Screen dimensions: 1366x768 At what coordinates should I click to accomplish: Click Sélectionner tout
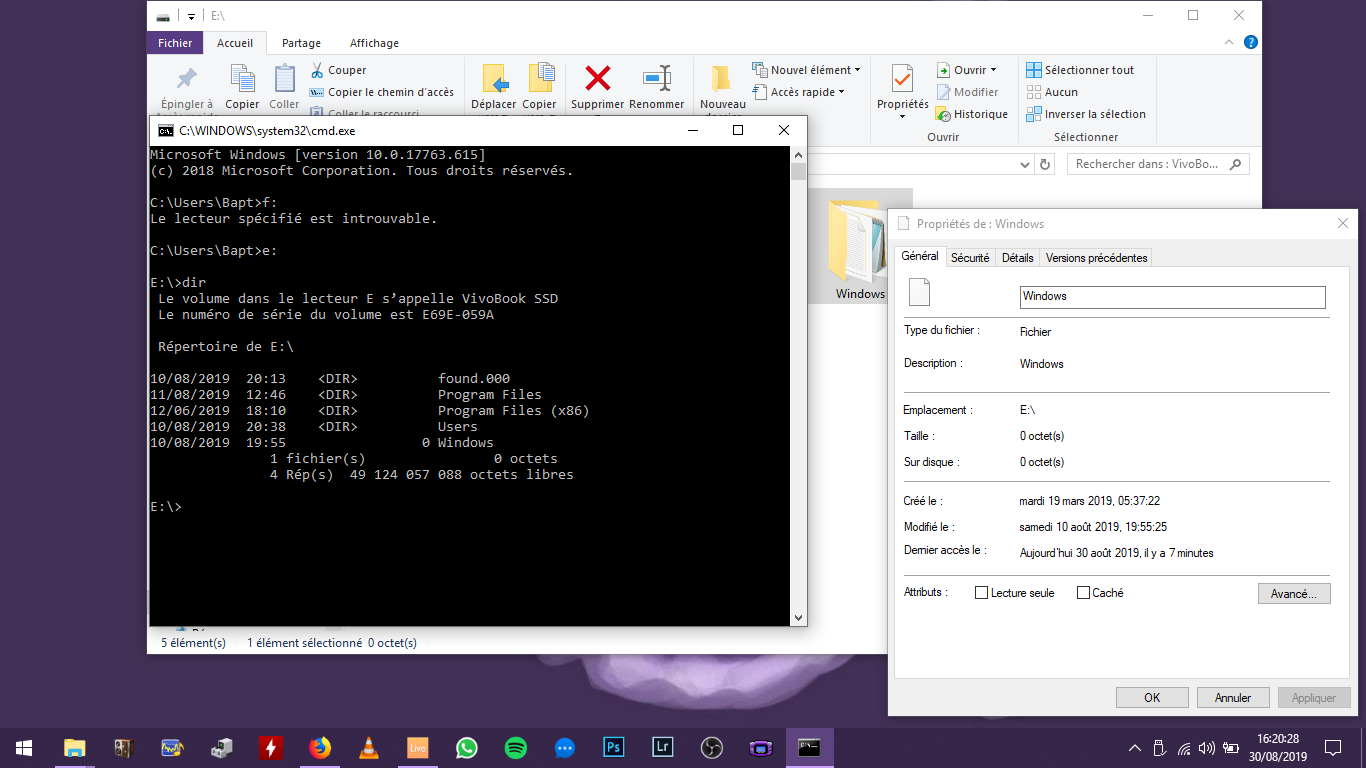(x=1080, y=70)
